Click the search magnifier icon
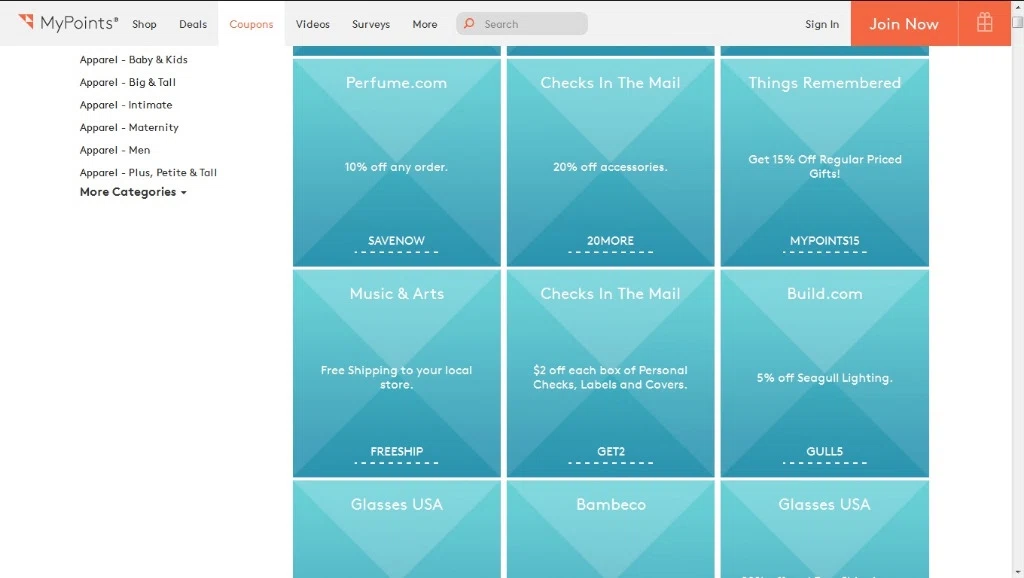This screenshot has height=578, width=1024. [469, 24]
